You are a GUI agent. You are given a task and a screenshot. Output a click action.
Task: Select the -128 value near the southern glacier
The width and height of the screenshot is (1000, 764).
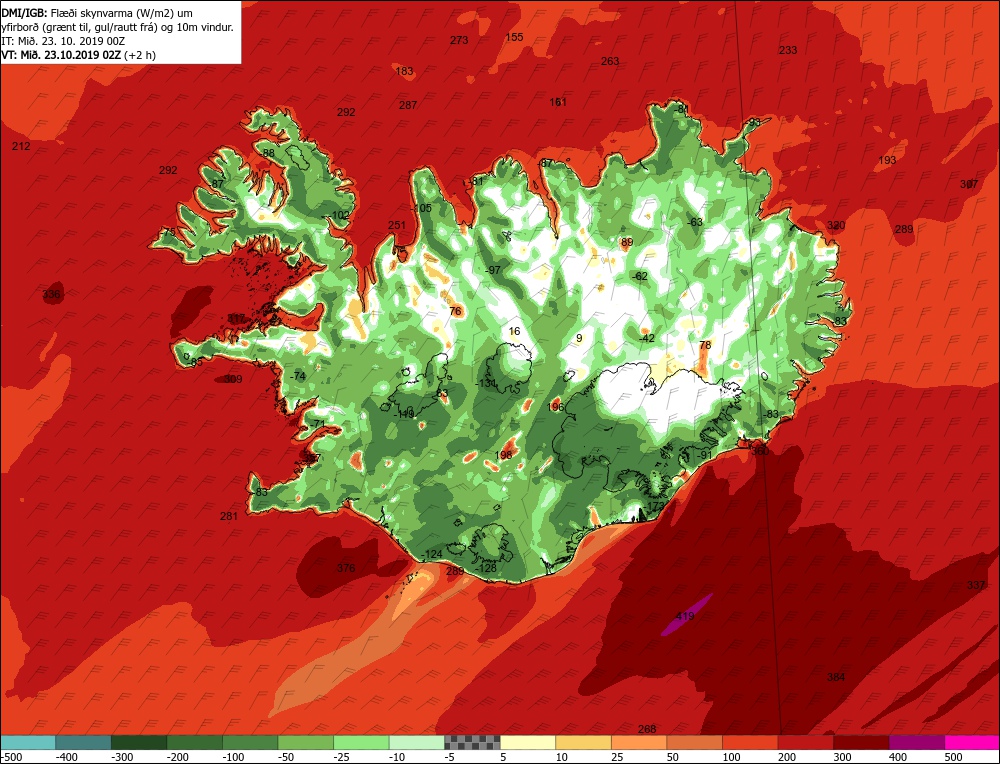[x=486, y=568]
